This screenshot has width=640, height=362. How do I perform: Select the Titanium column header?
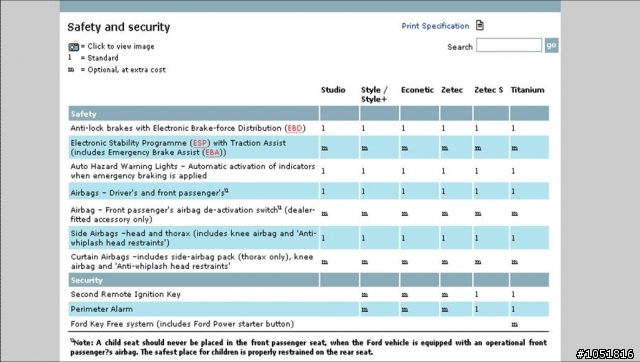coord(527,90)
